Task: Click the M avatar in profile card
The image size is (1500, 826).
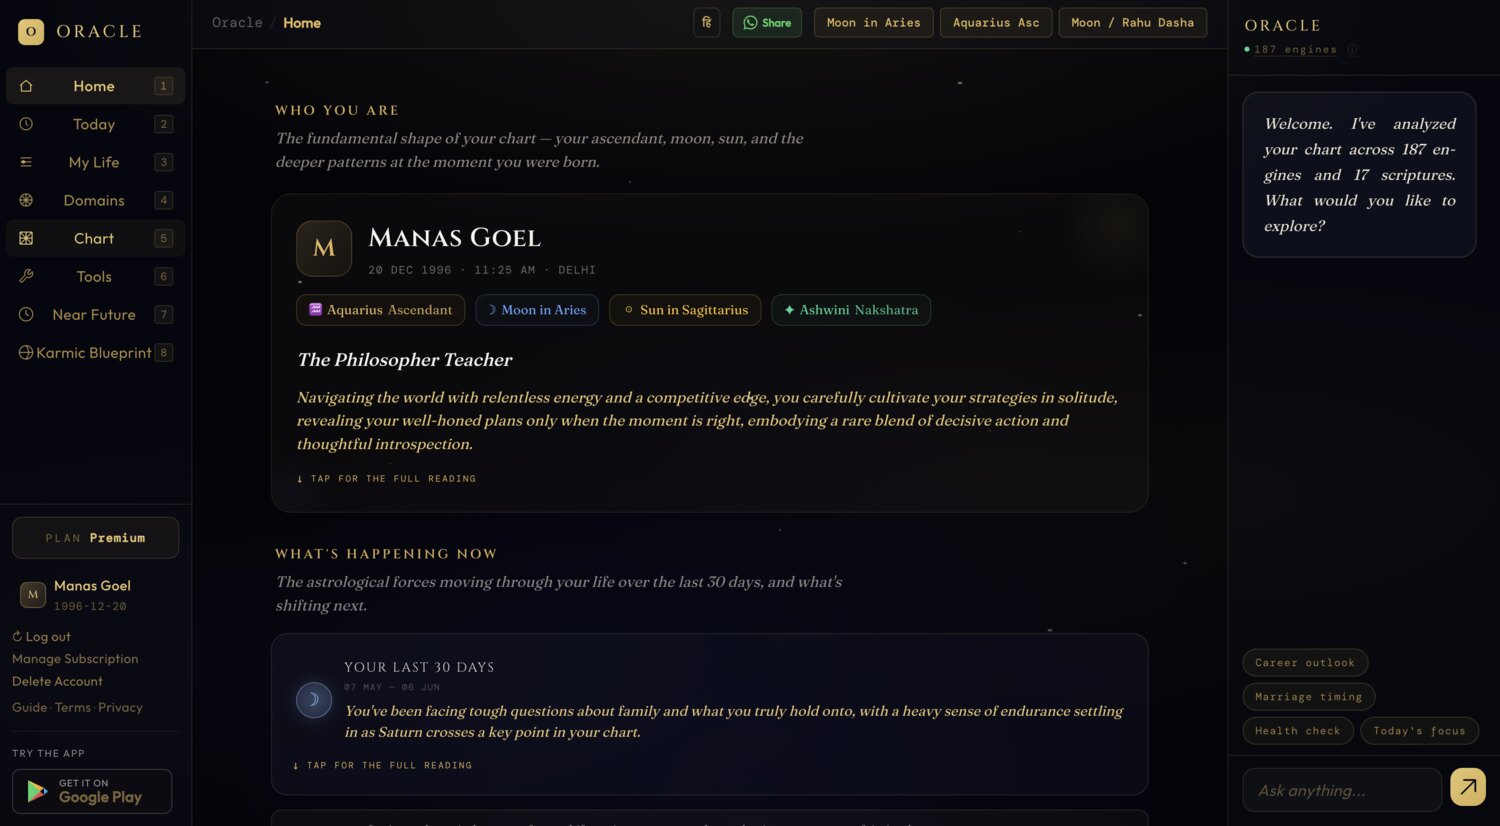Action: pyautogui.click(x=324, y=248)
